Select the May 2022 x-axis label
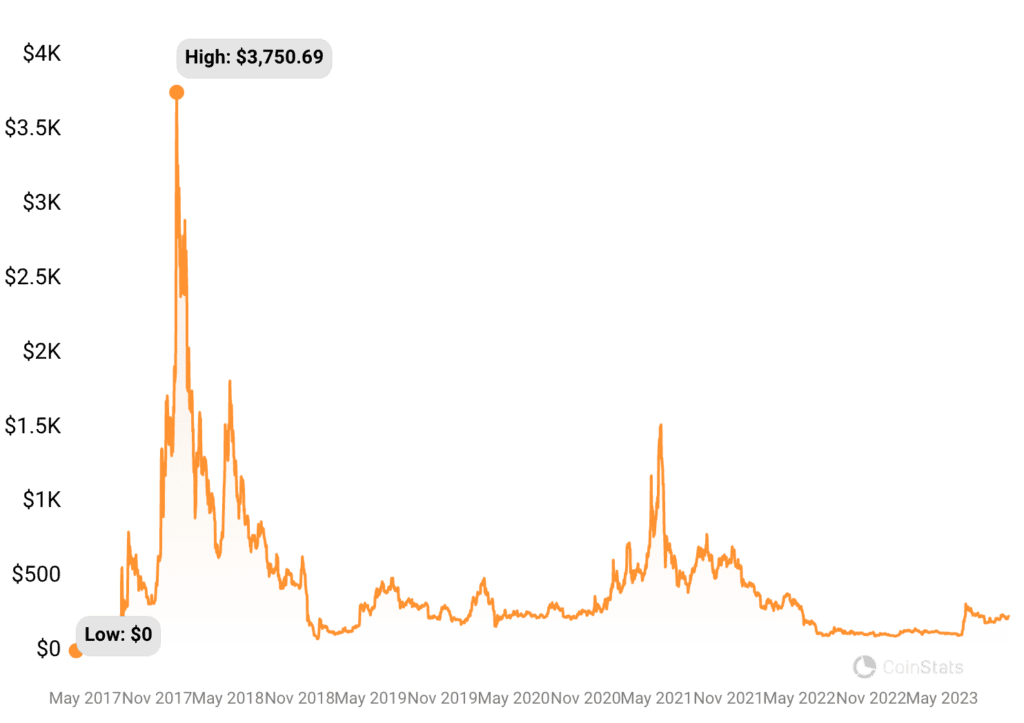 coord(799,698)
